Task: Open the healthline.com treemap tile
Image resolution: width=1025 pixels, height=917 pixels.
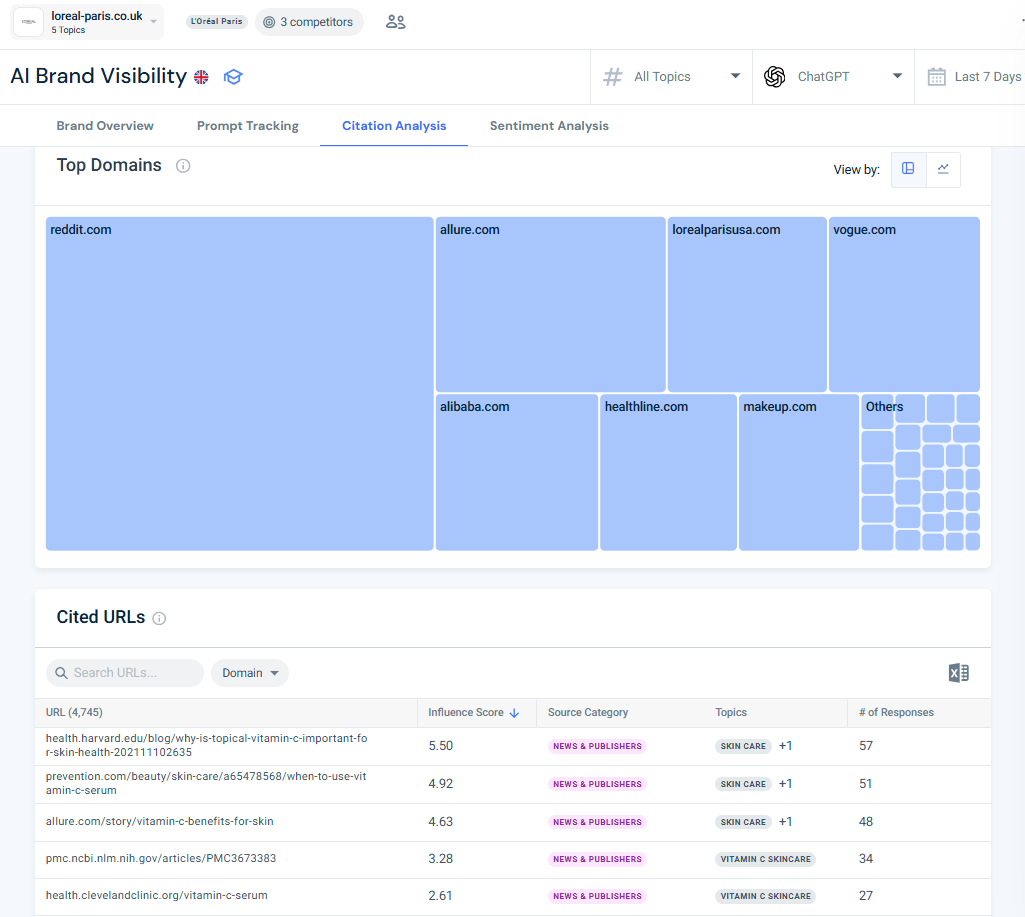Action: [x=668, y=472]
